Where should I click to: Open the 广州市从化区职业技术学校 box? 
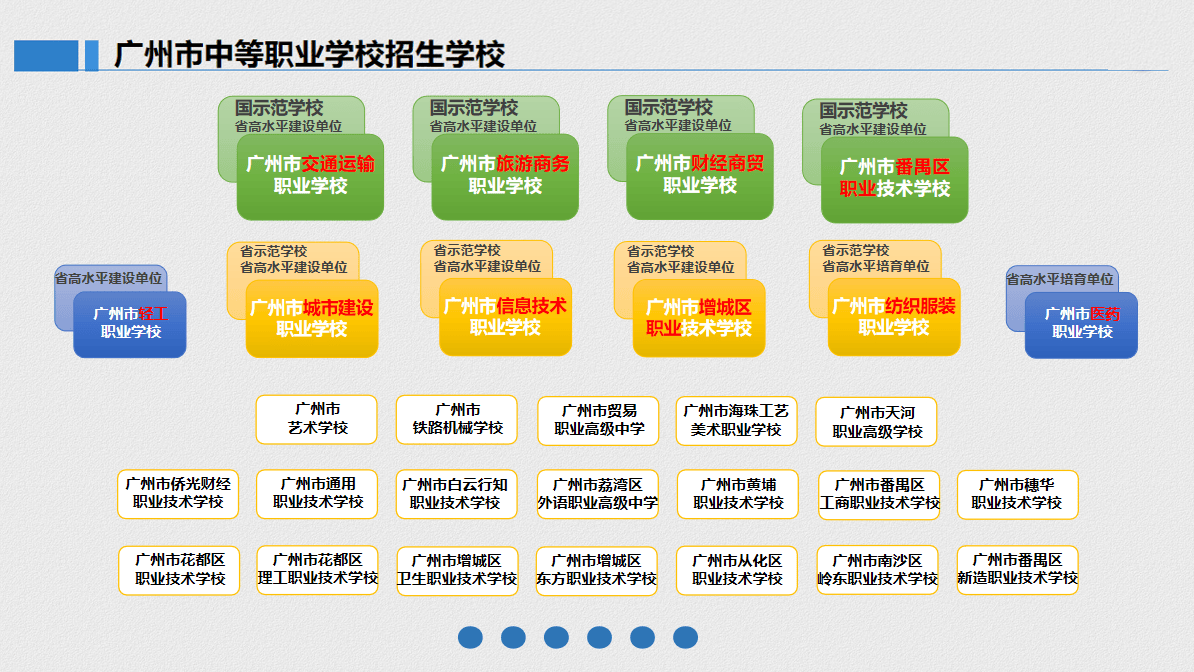pos(736,570)
